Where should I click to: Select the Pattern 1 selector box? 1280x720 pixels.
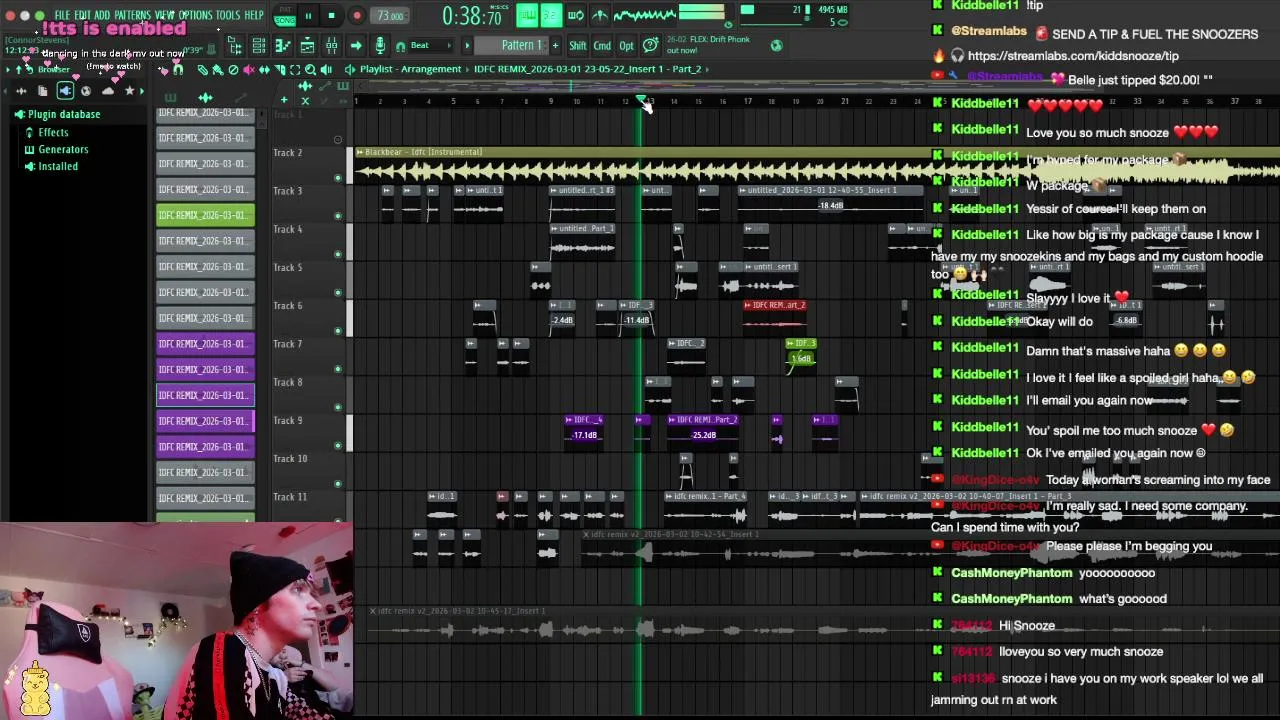click(x=511, y=45)
